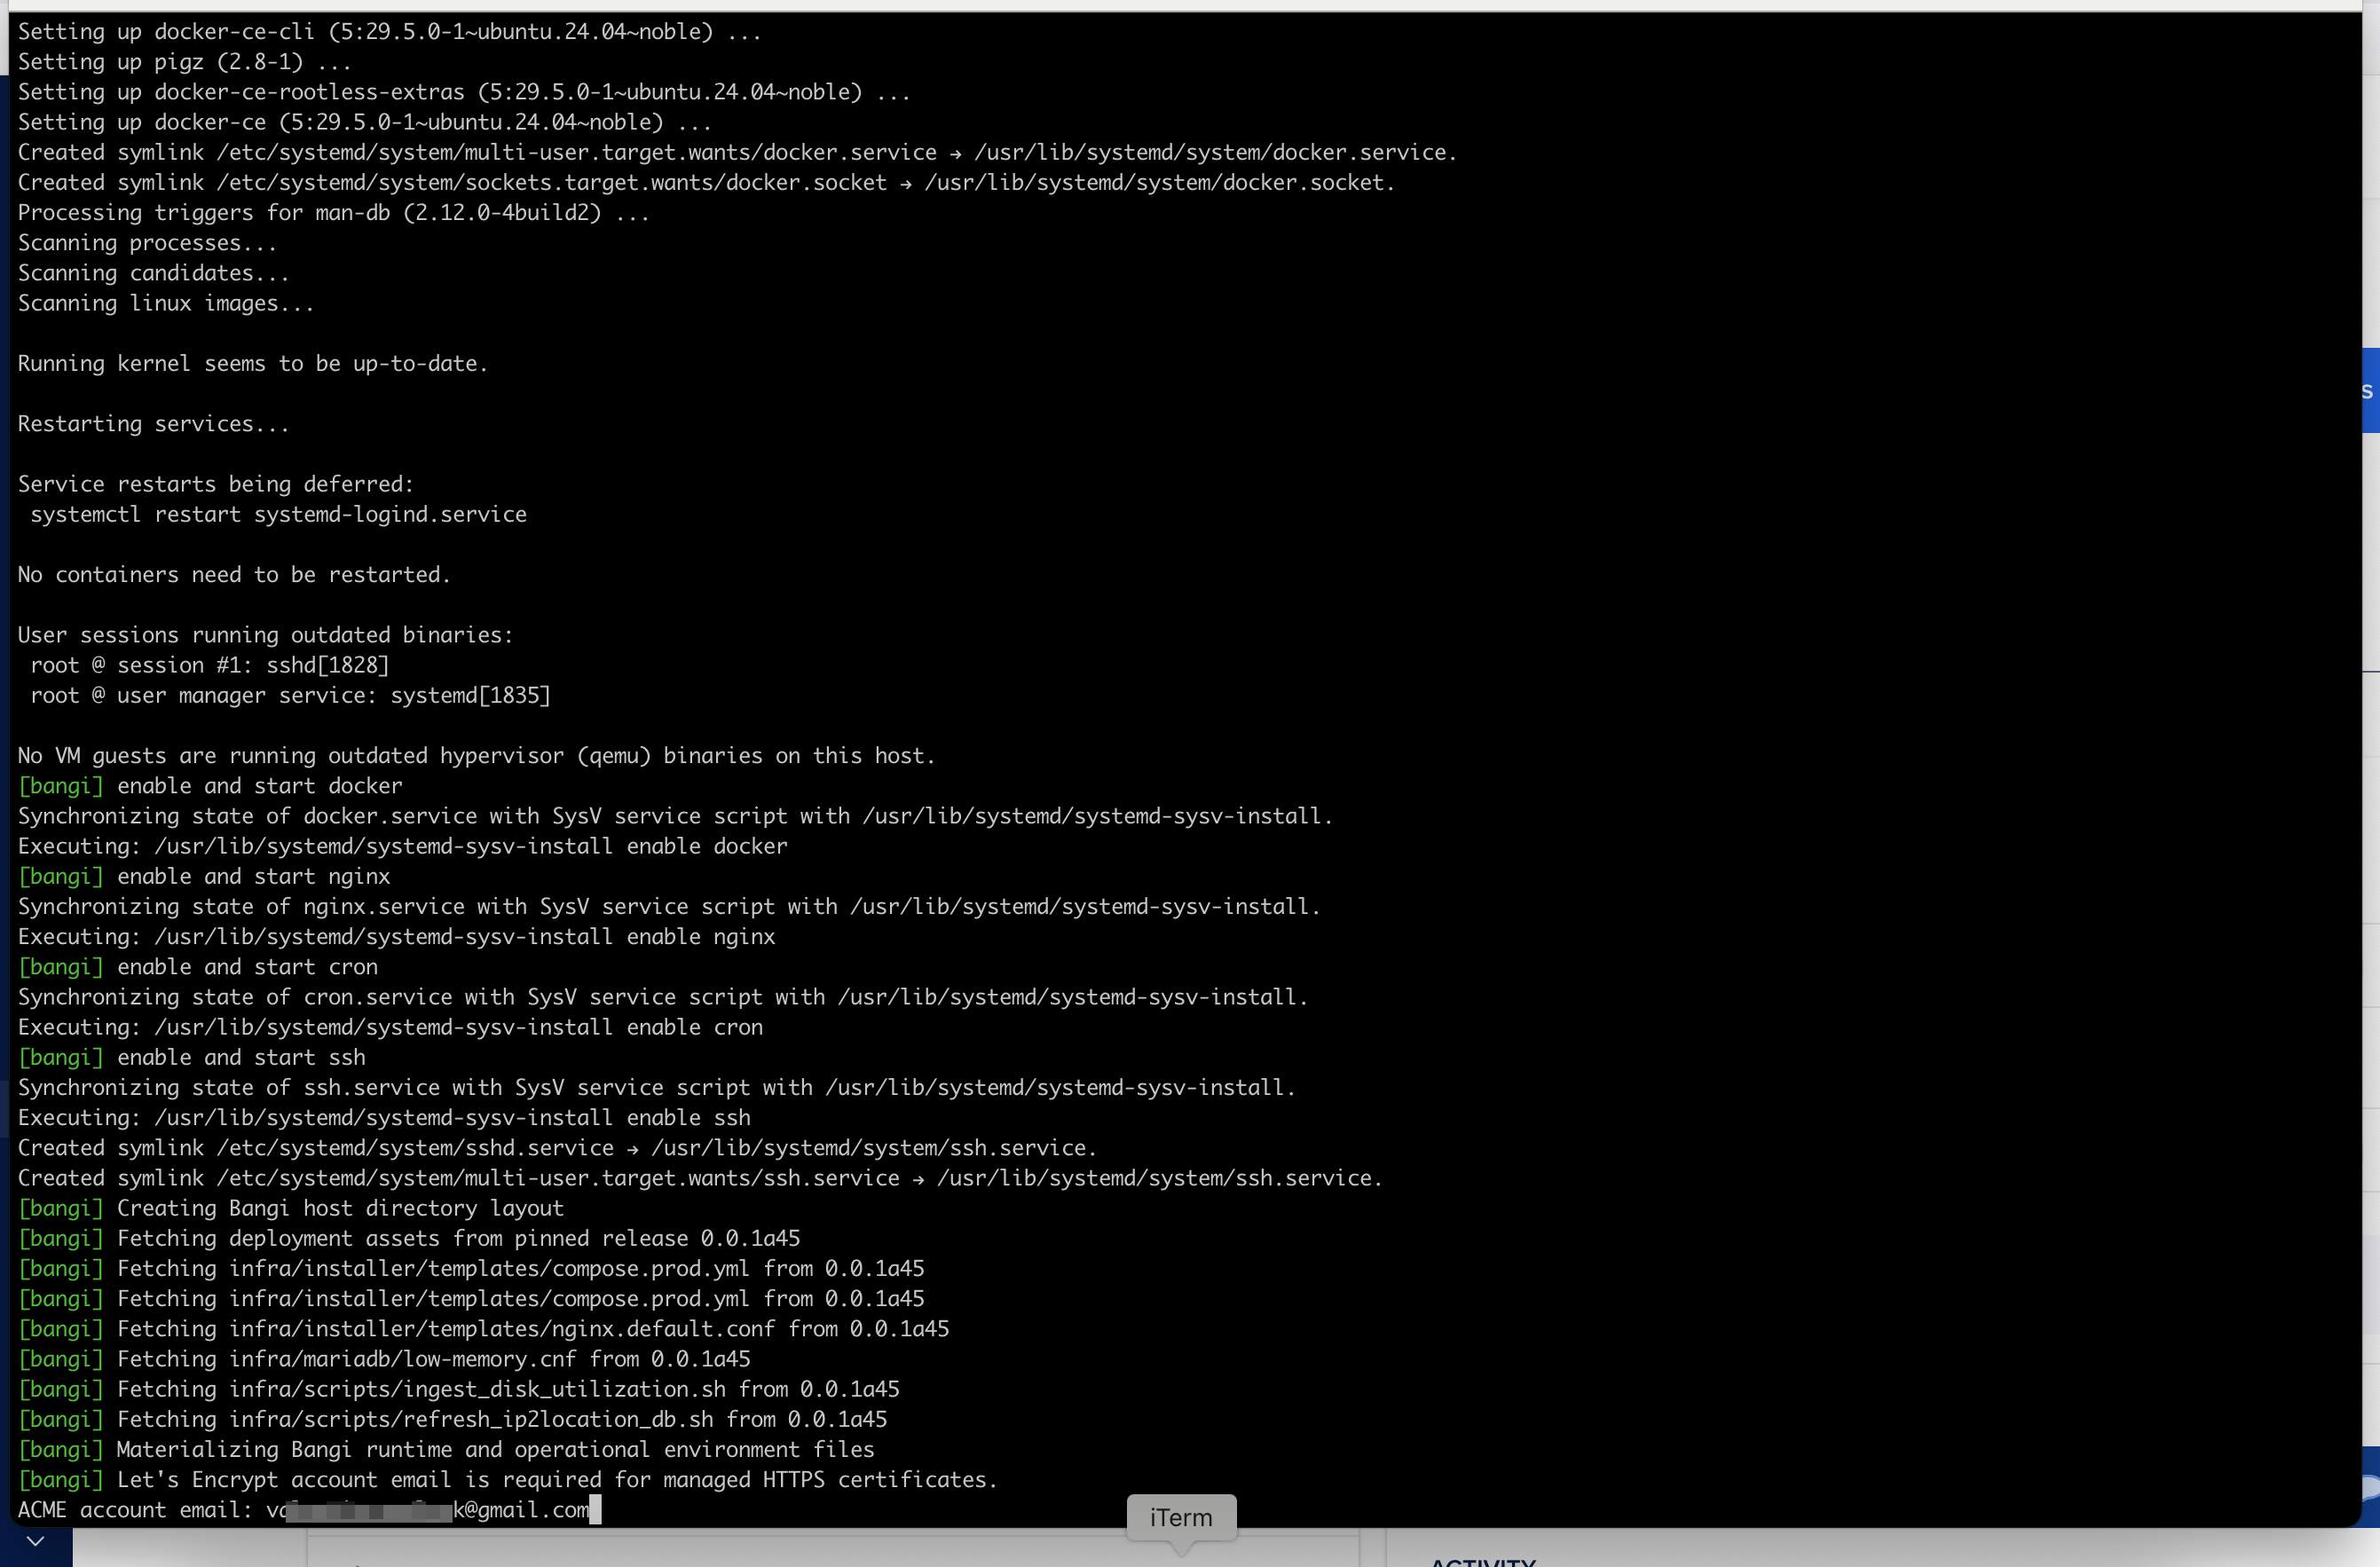Click 'Creating Bangi host directory layout' line

coord(290,1209)
